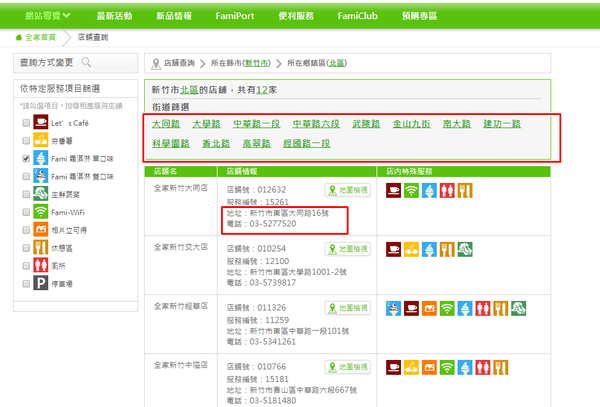Pick the 建功一路 street link

502,124
